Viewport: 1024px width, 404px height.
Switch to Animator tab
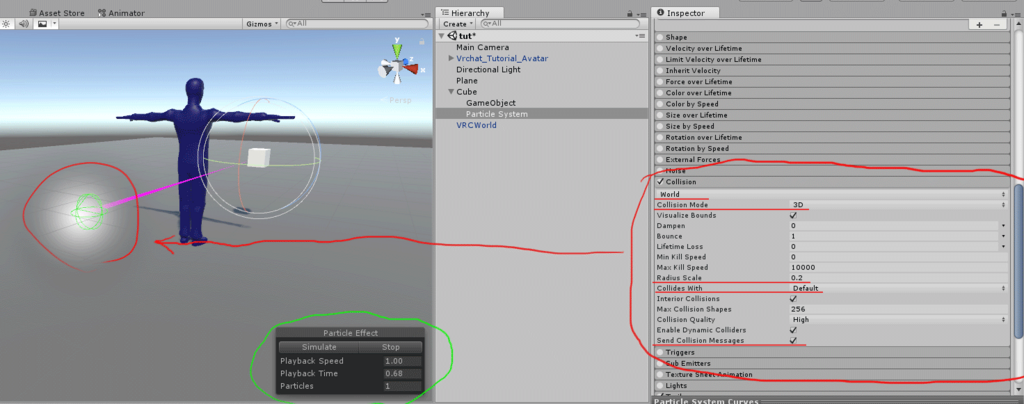coord(121,13)
